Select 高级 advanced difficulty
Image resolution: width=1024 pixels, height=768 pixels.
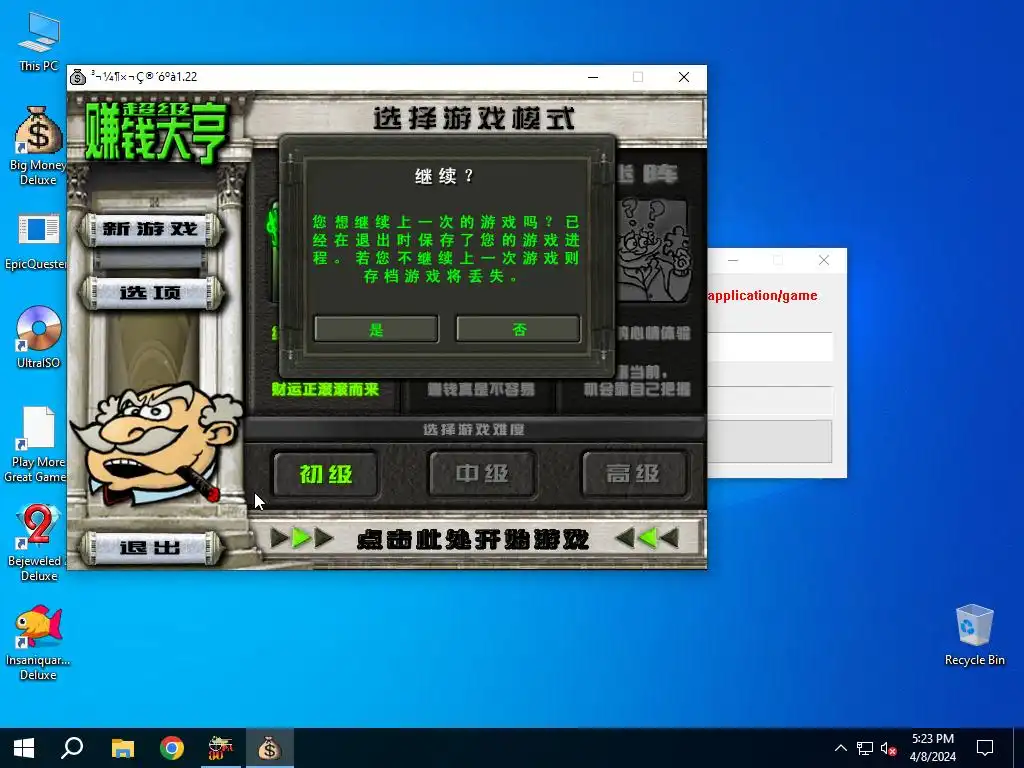point(633,473)
